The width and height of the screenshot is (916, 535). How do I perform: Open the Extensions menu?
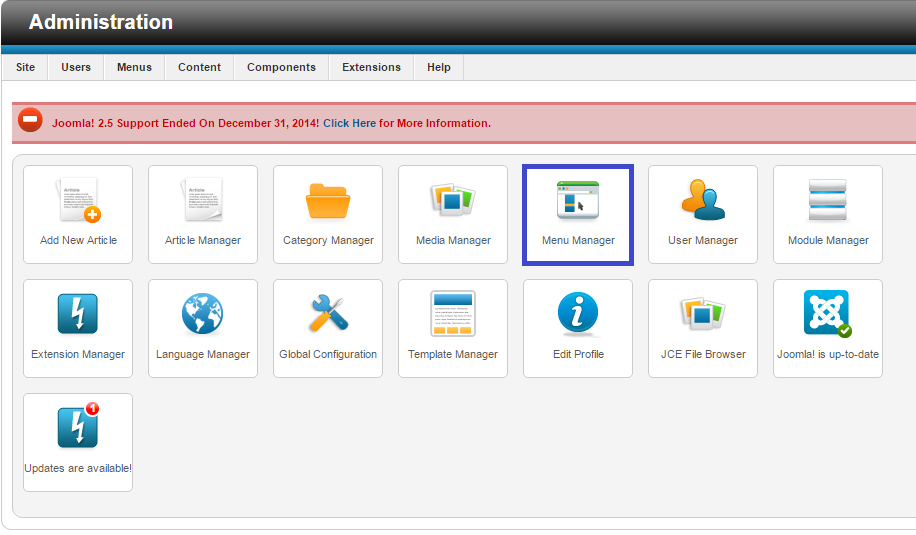(x=372, y=67)
